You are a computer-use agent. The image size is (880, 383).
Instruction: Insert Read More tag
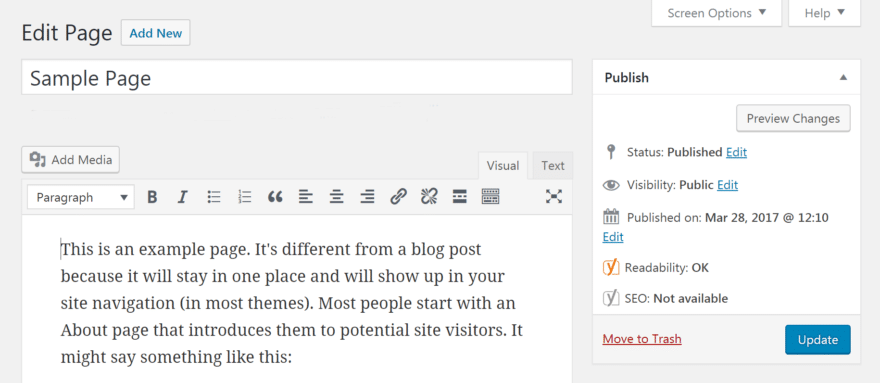click(x=460, y=197)
